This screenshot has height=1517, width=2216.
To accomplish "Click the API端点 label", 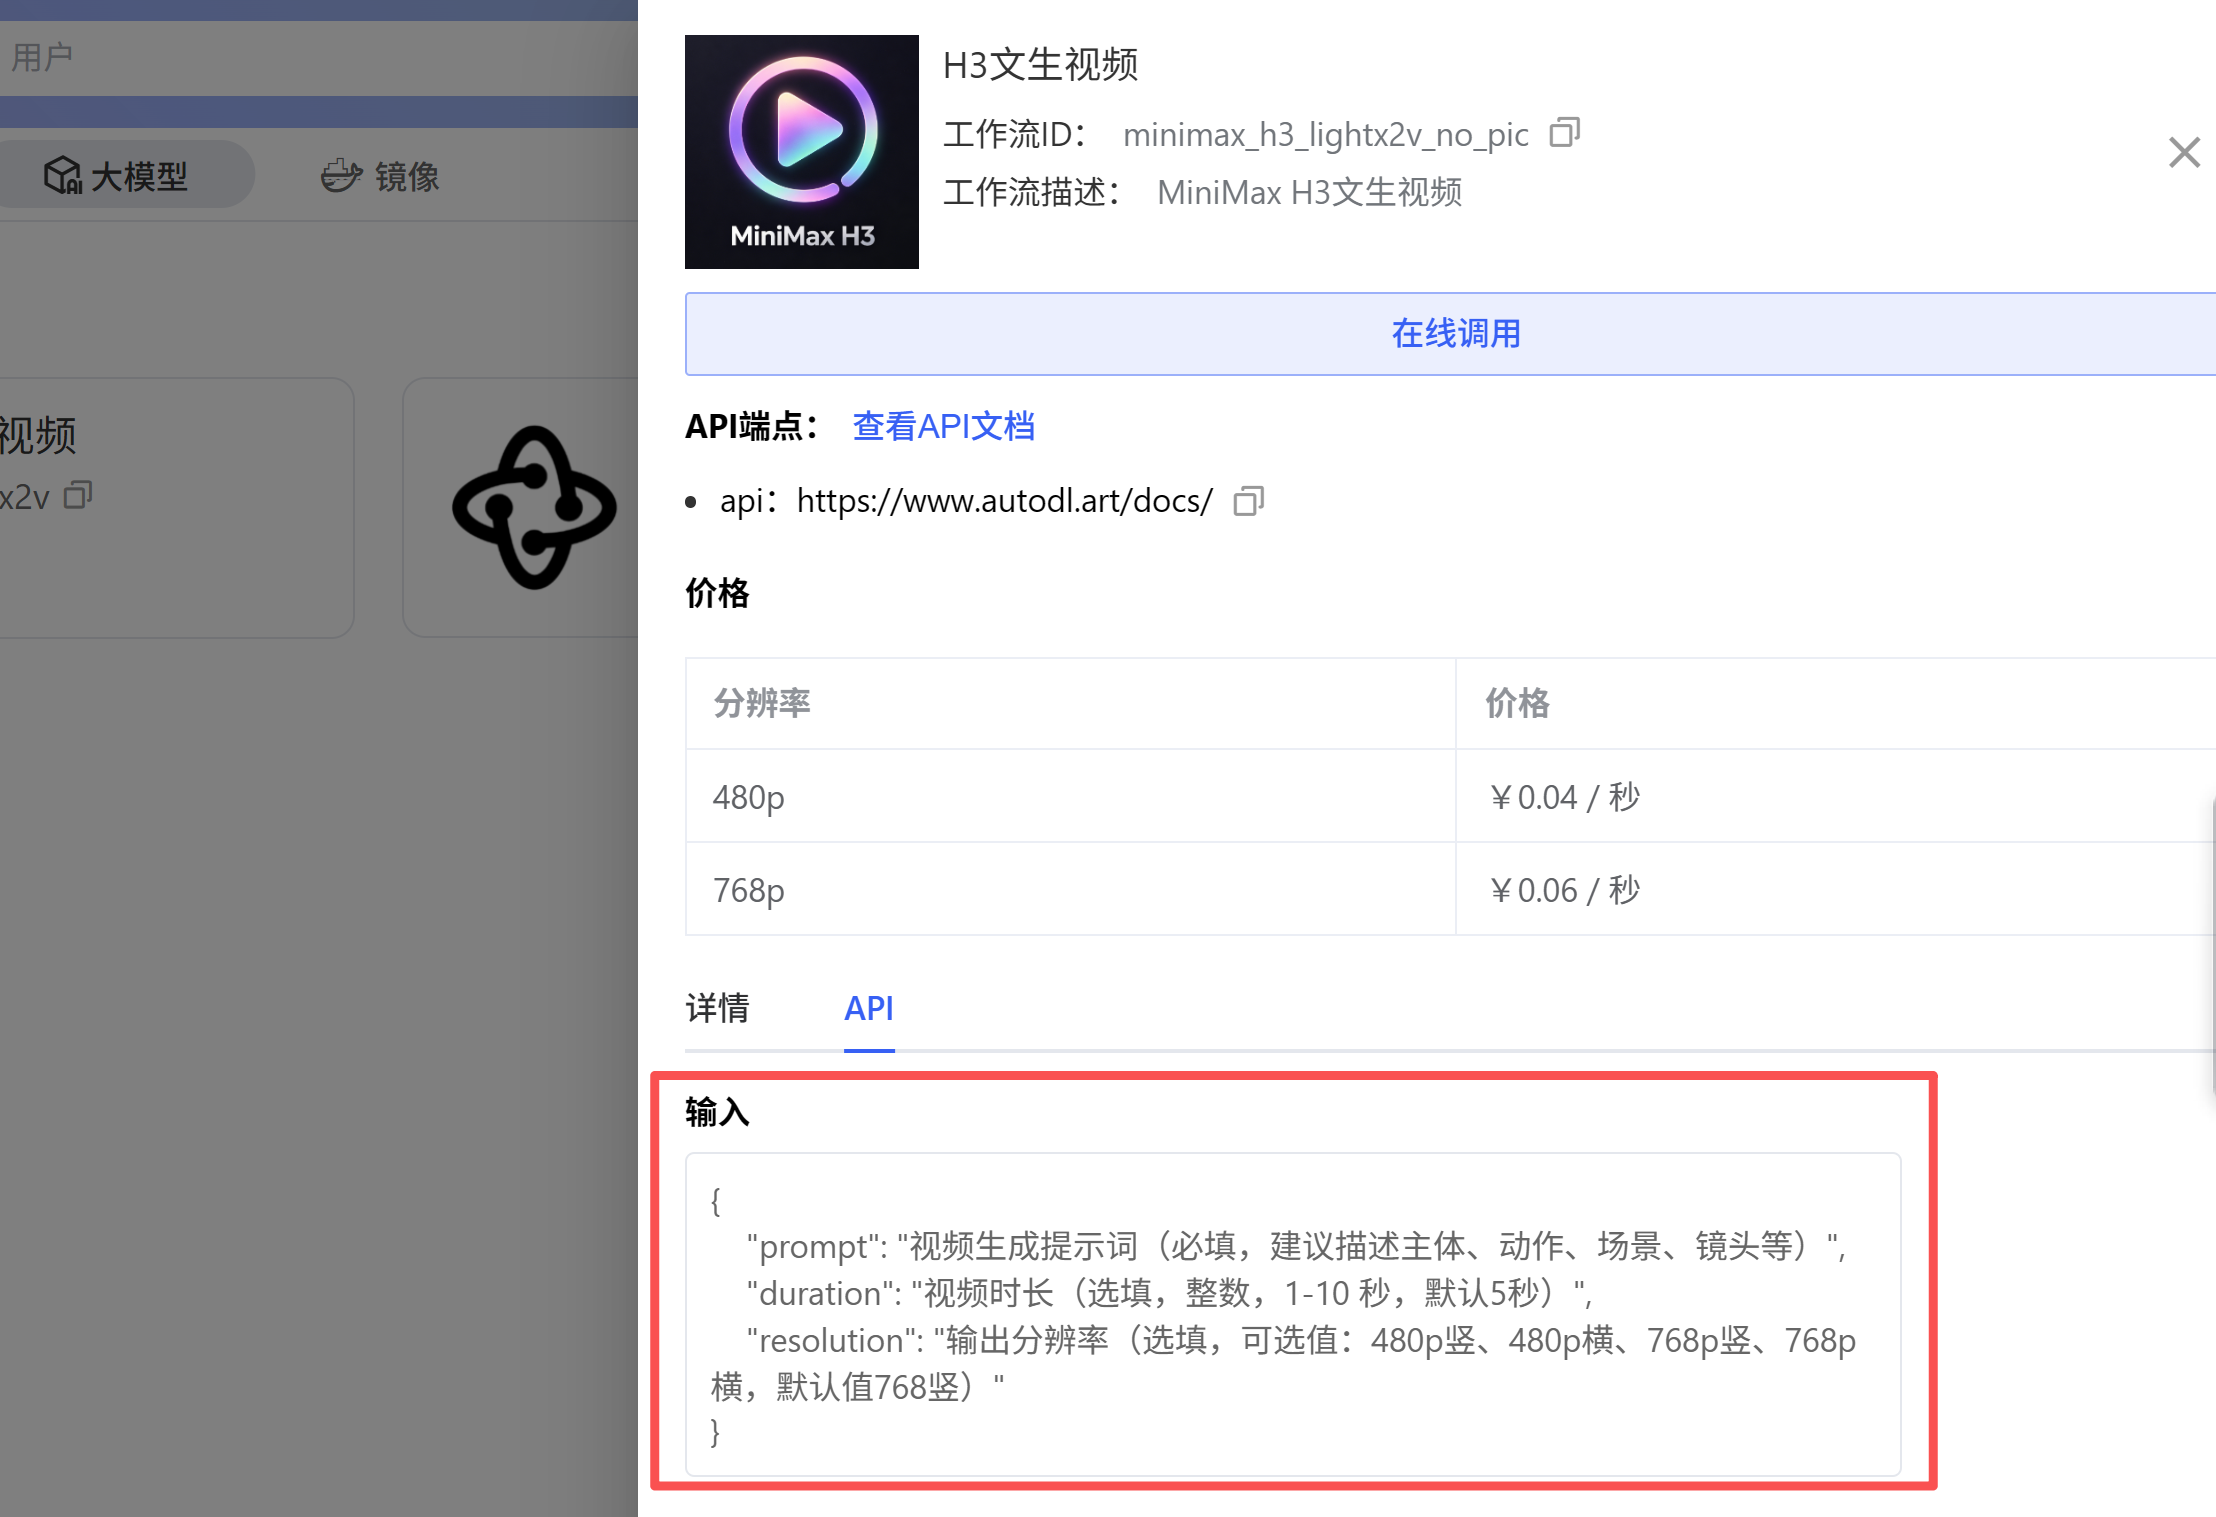I will (x=753, y=427).
